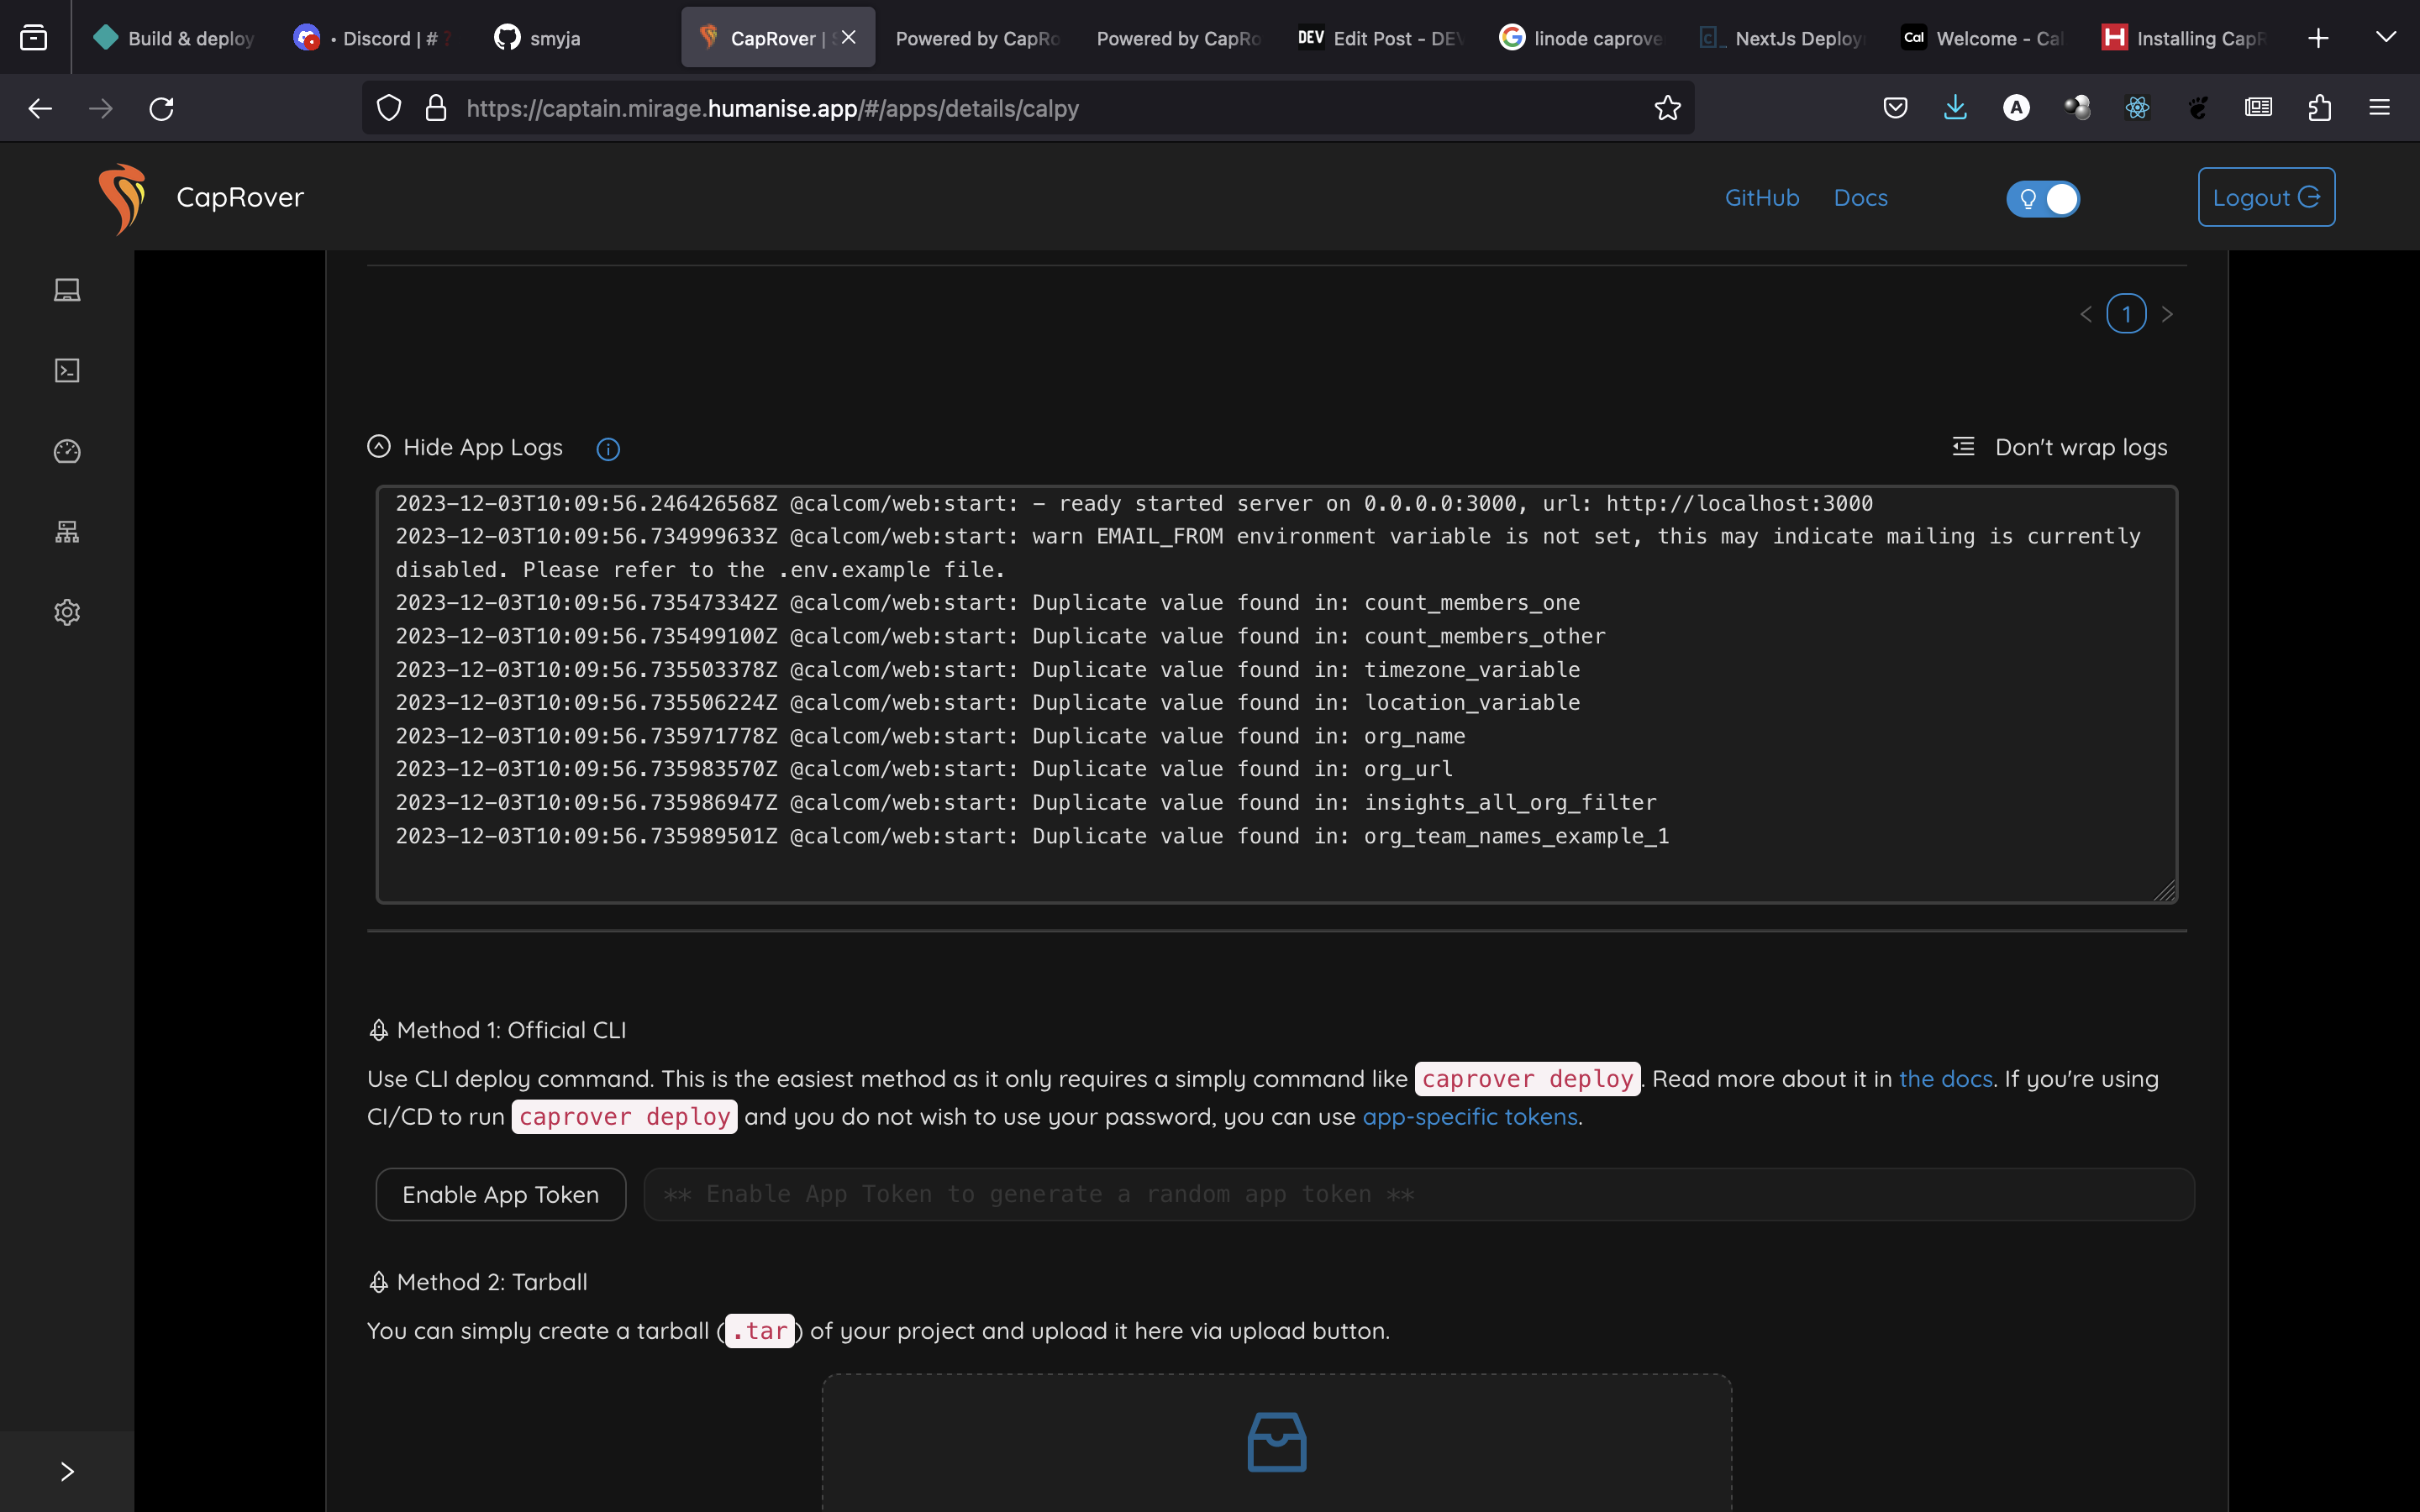
Task: Go to the next pagination page arrow
Action: point(2167,314)
